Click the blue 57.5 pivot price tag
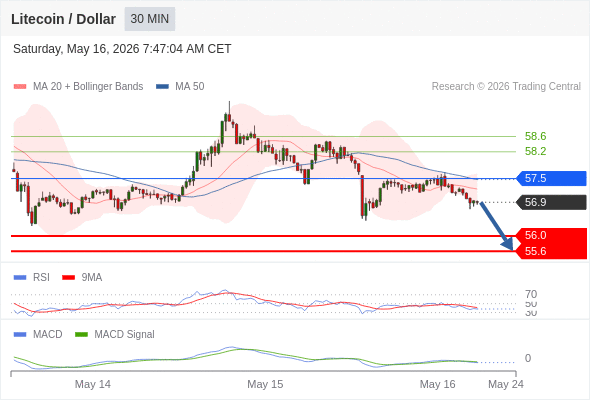Screen dimensions: 590x400 tap(551, 178)
